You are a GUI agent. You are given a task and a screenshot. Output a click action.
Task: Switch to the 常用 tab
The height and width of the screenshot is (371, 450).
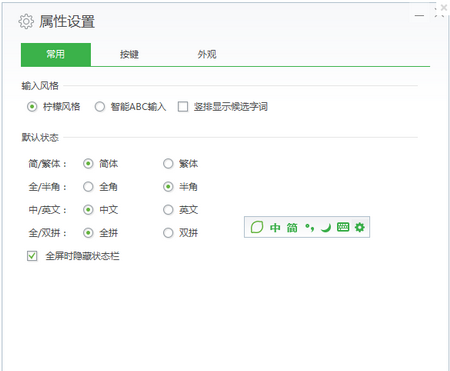point(56,54)
